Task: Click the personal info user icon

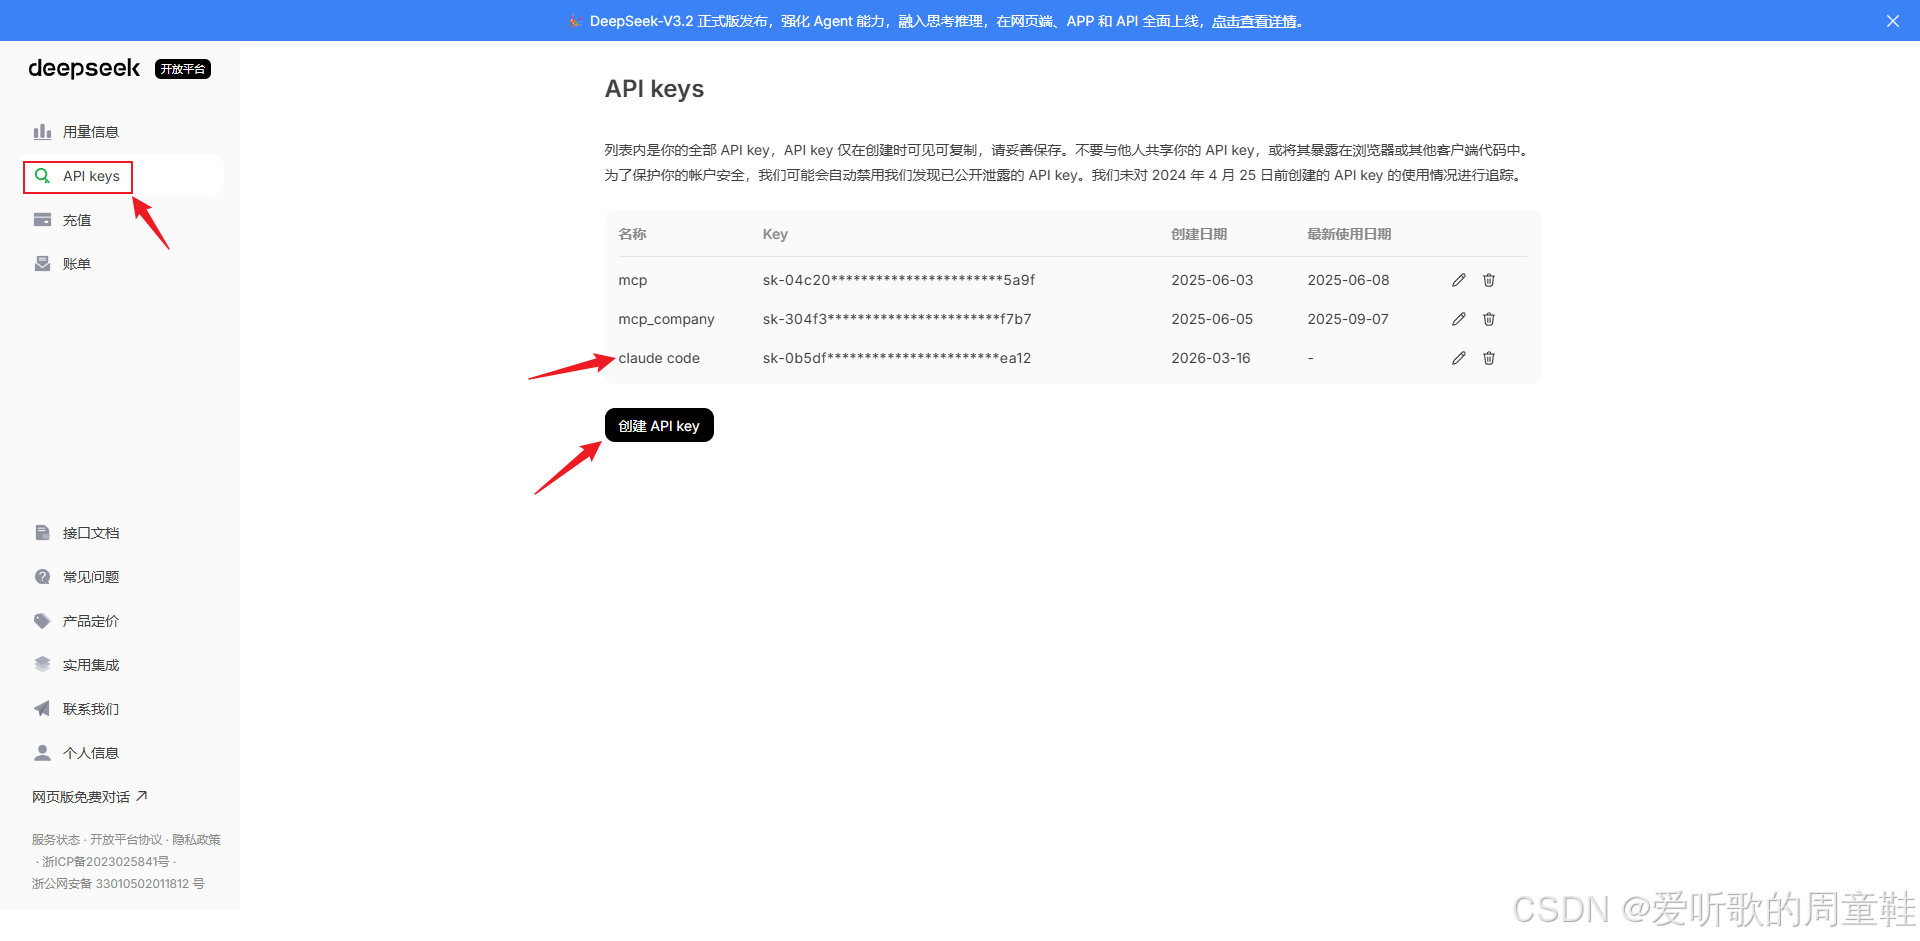Action: (x=42, y=753)
